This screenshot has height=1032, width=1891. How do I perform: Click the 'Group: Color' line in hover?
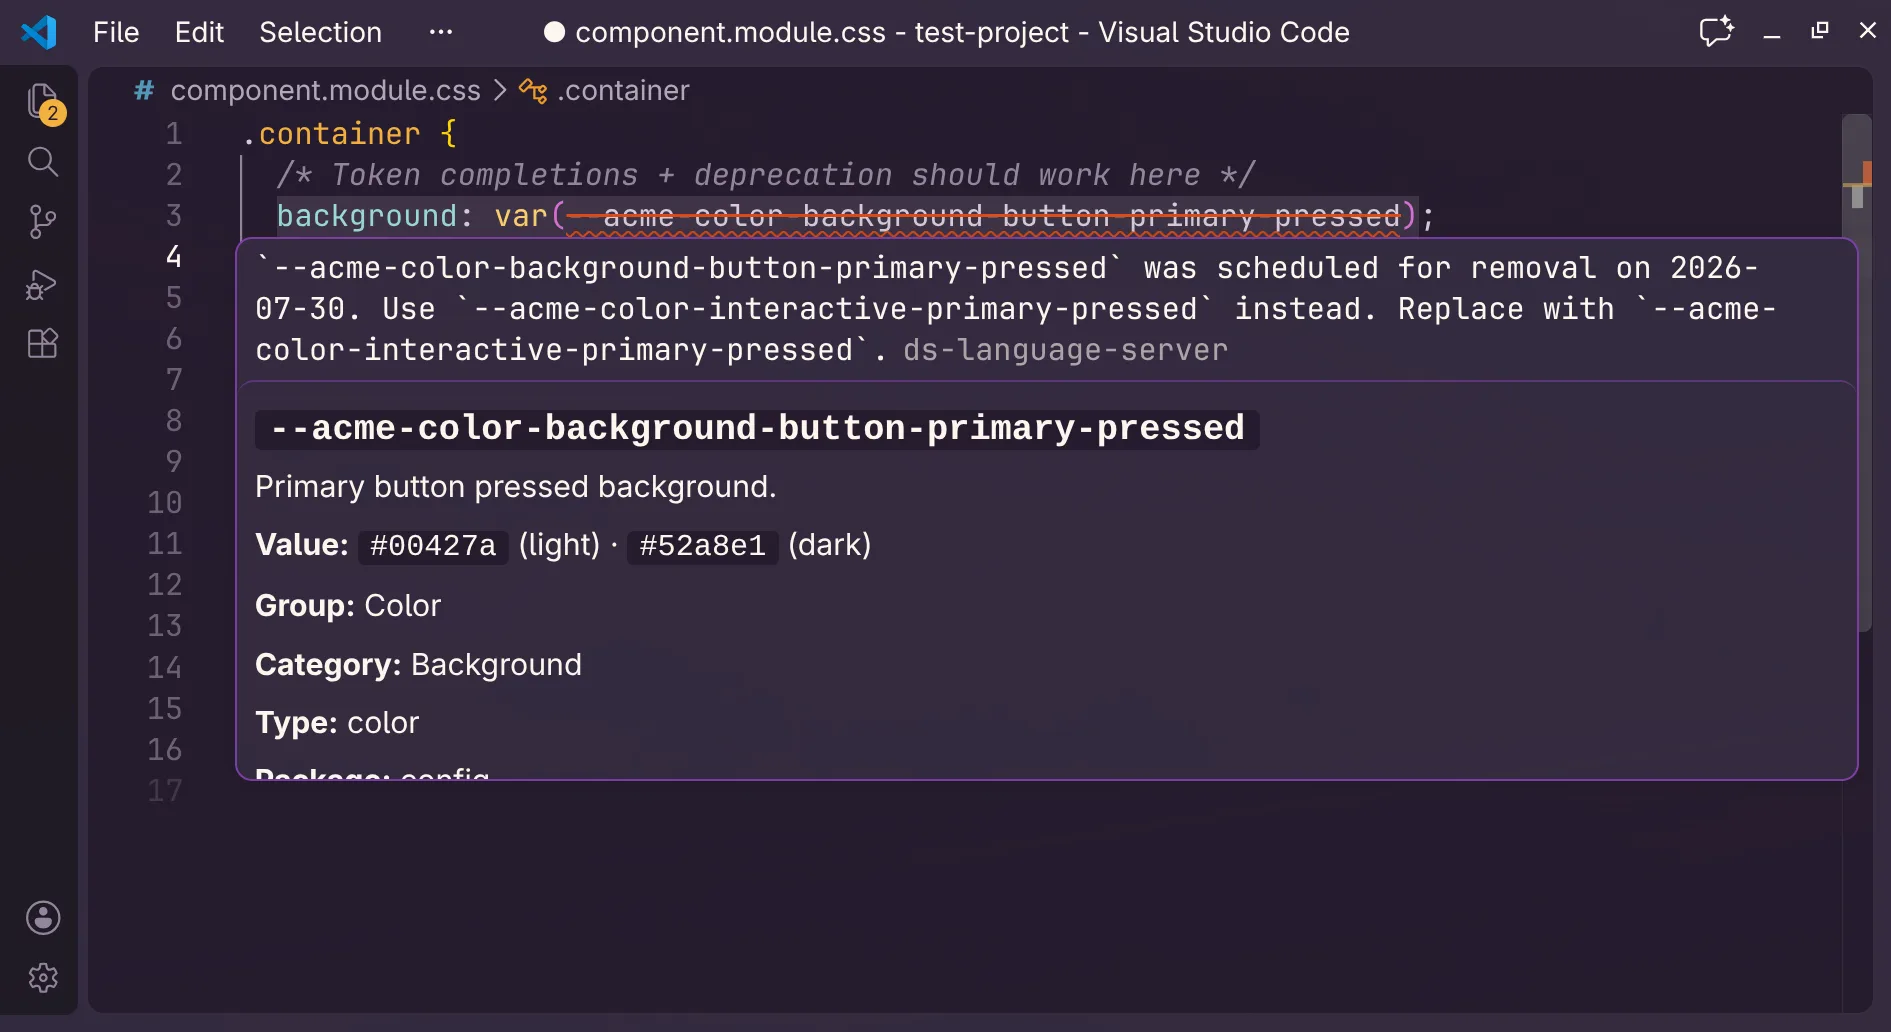pos(348,606)
